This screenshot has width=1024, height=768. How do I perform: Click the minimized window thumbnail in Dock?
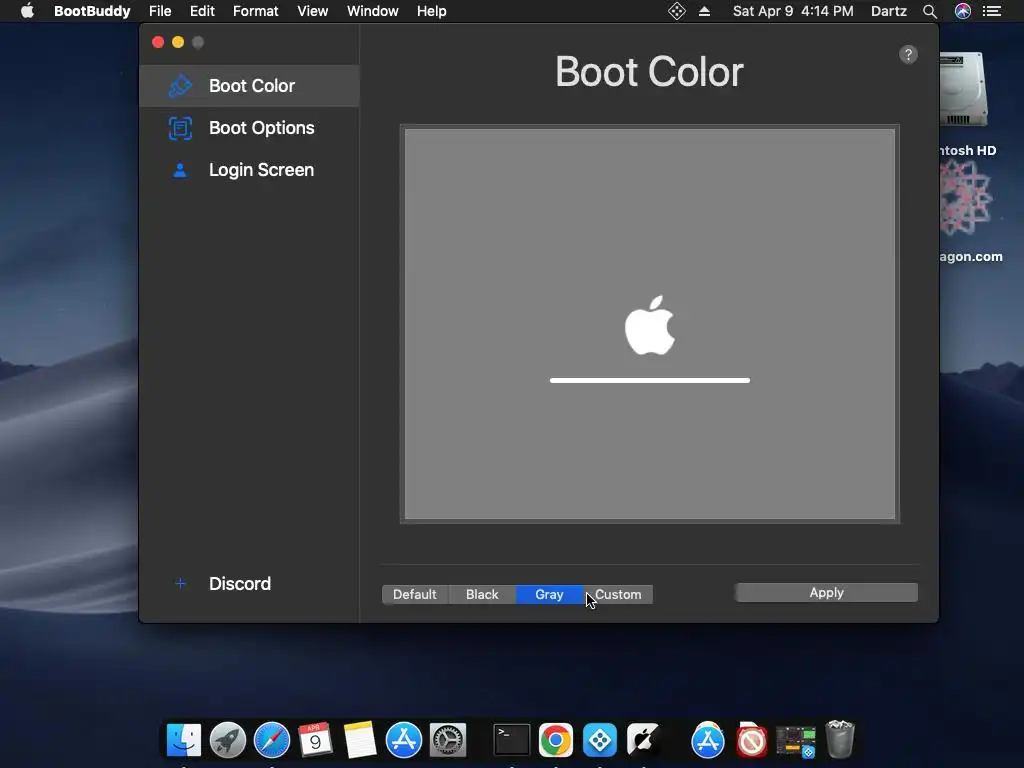(x=795, y=741)
